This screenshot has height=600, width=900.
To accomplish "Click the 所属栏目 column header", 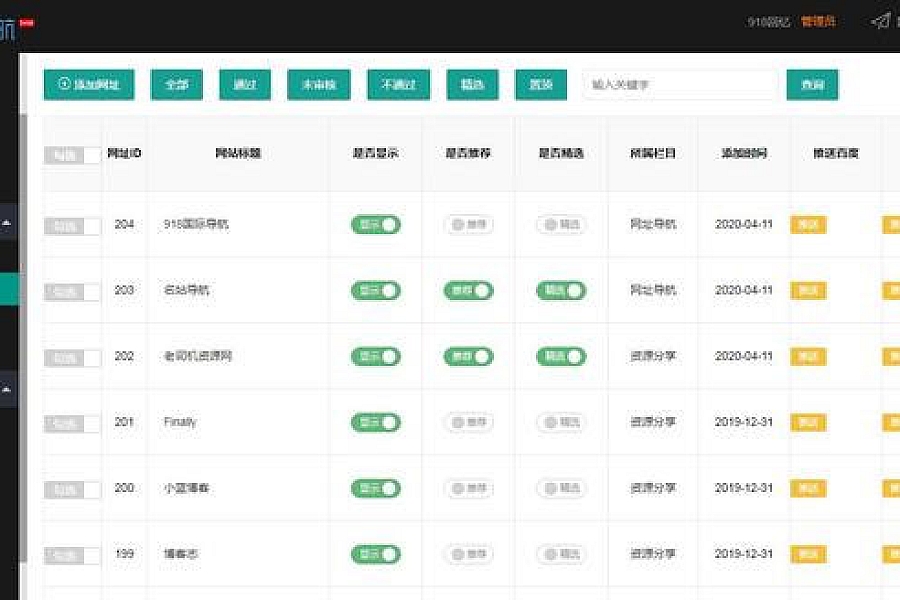I will [653, 153].
